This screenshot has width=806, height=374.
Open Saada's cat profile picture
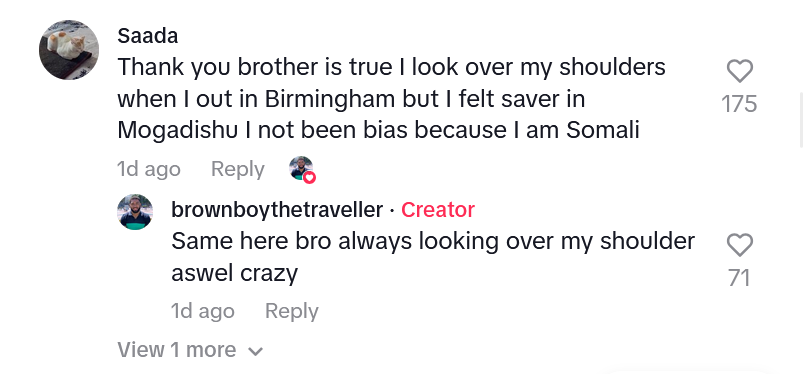click(x=69, y=50)
